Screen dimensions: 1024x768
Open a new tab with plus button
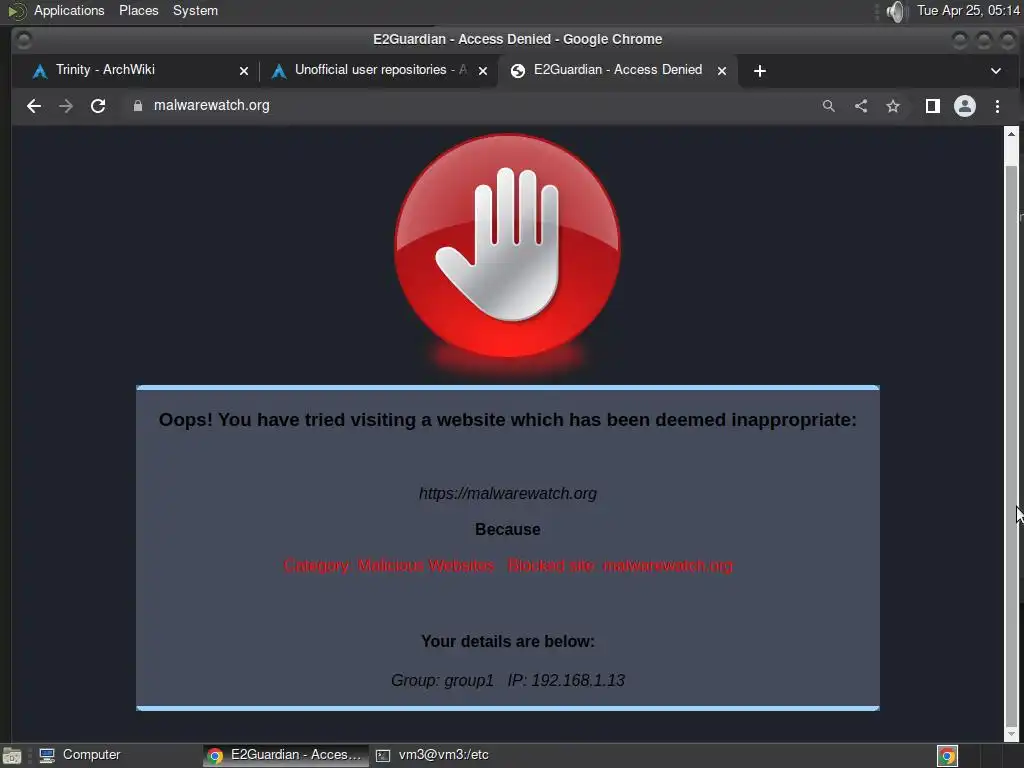(x=760, y=71)
